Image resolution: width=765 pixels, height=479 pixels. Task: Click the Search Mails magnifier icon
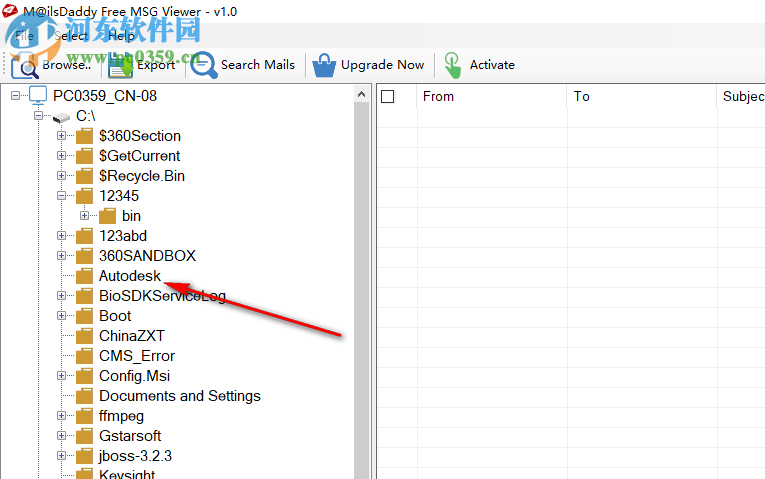coord(204,65)
